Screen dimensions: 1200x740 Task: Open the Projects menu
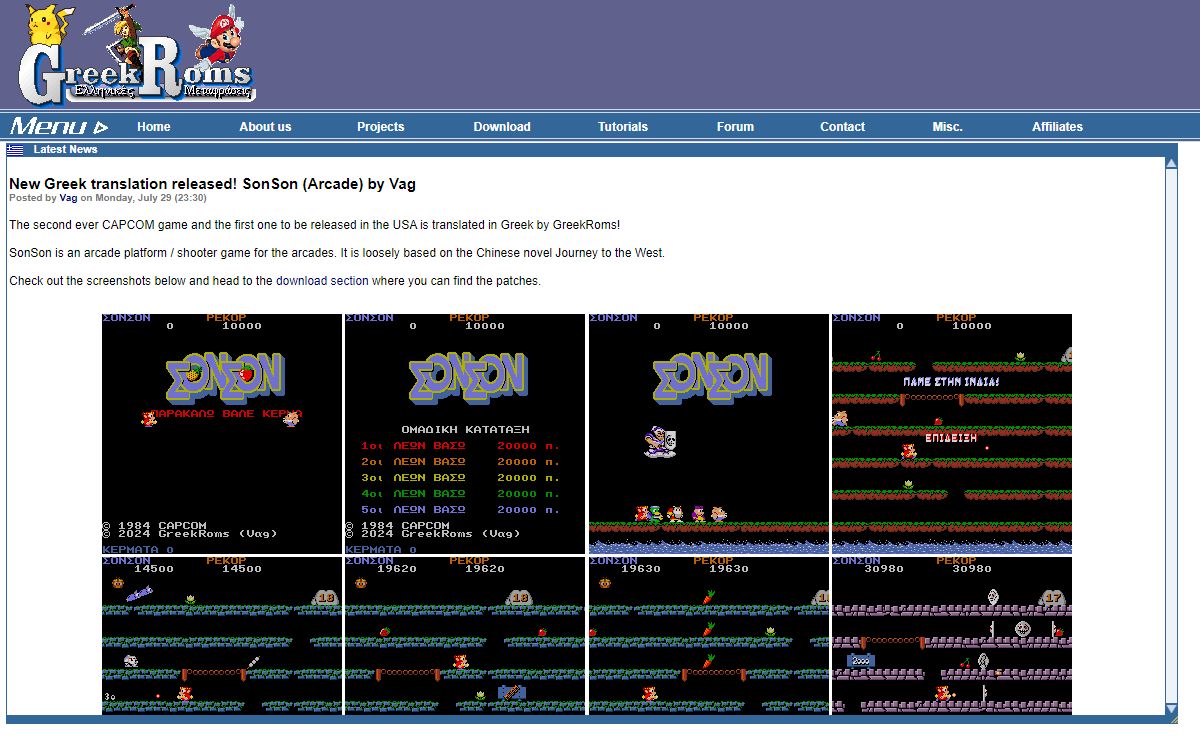[381, 127]
